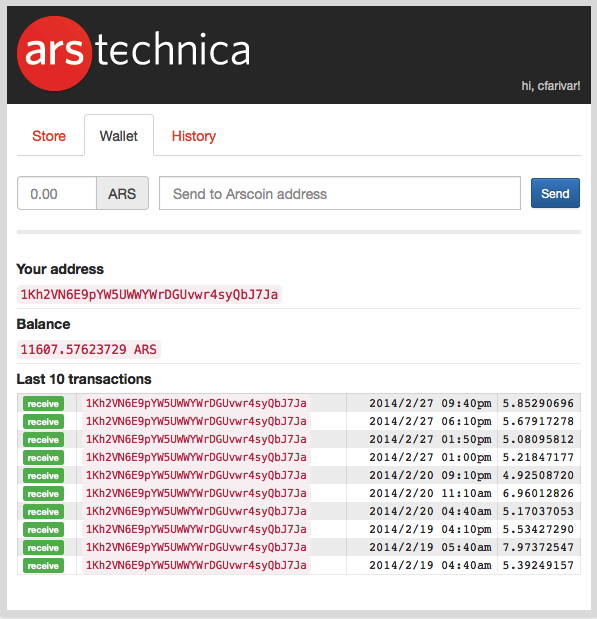This screenshot has width=597, height=619.
Task: Click the date 2014/2/19 05:40am
Action: coord(430,547)
